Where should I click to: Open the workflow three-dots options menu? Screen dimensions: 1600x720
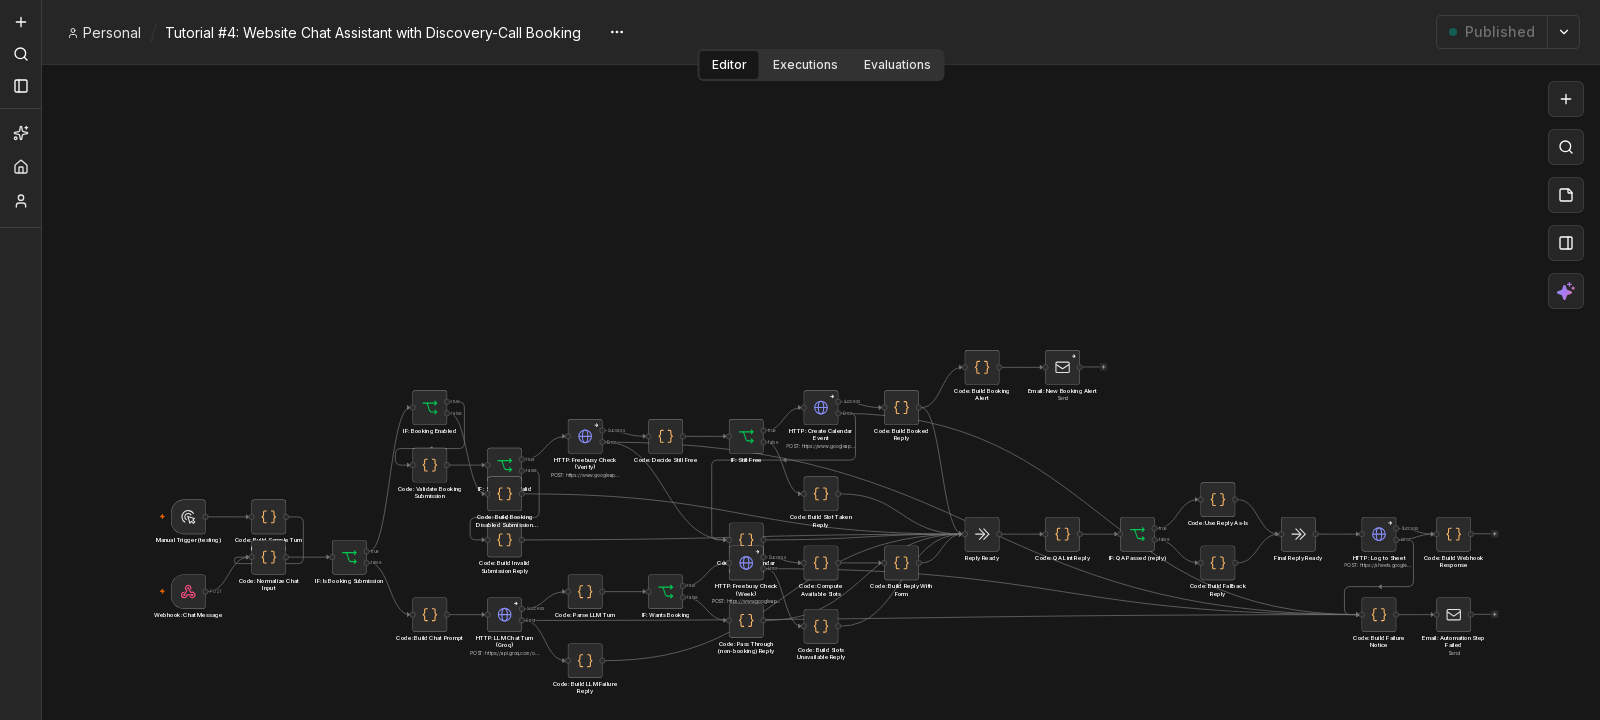coord(617,32)
